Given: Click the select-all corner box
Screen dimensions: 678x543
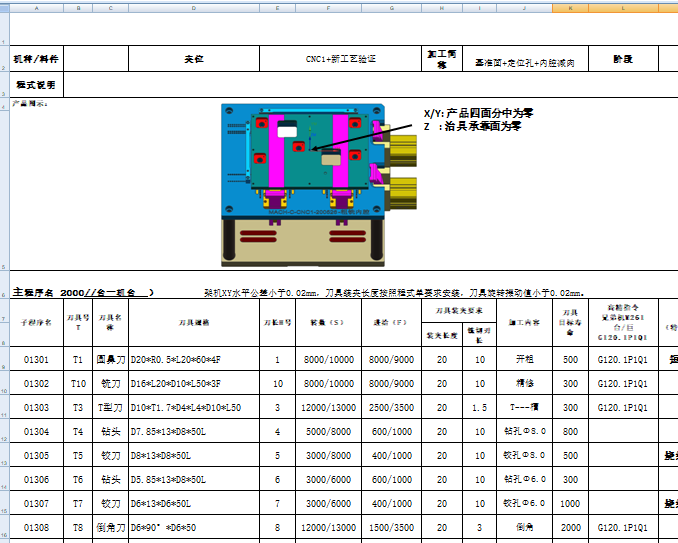Looking at the screenshot, I should (4, 8).
